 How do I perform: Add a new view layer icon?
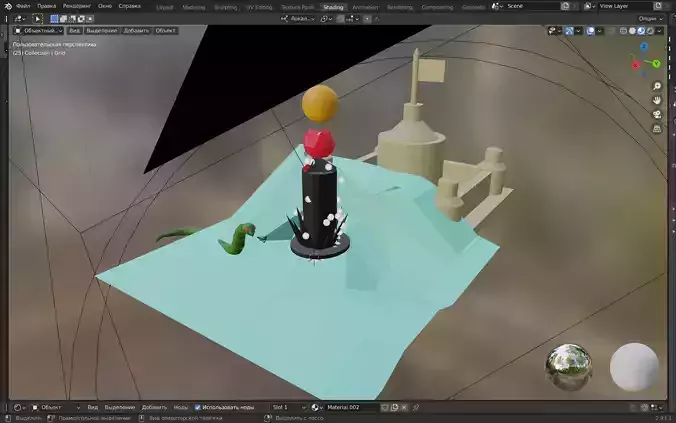(658, 6)
